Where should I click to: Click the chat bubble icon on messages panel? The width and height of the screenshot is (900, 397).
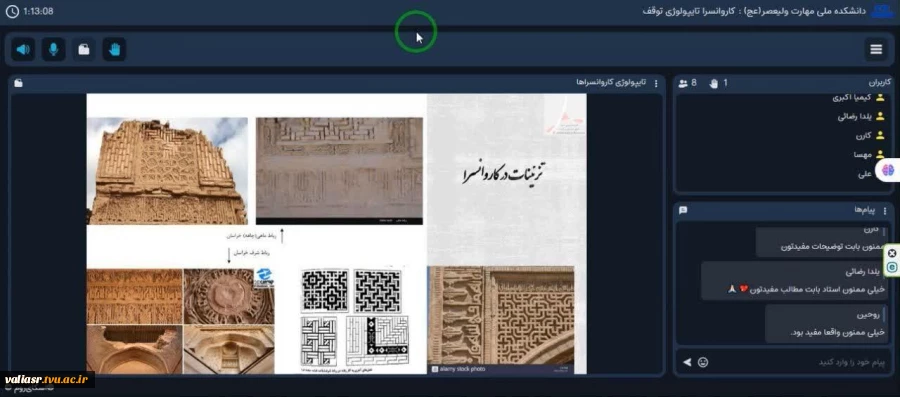pos(683,211)
